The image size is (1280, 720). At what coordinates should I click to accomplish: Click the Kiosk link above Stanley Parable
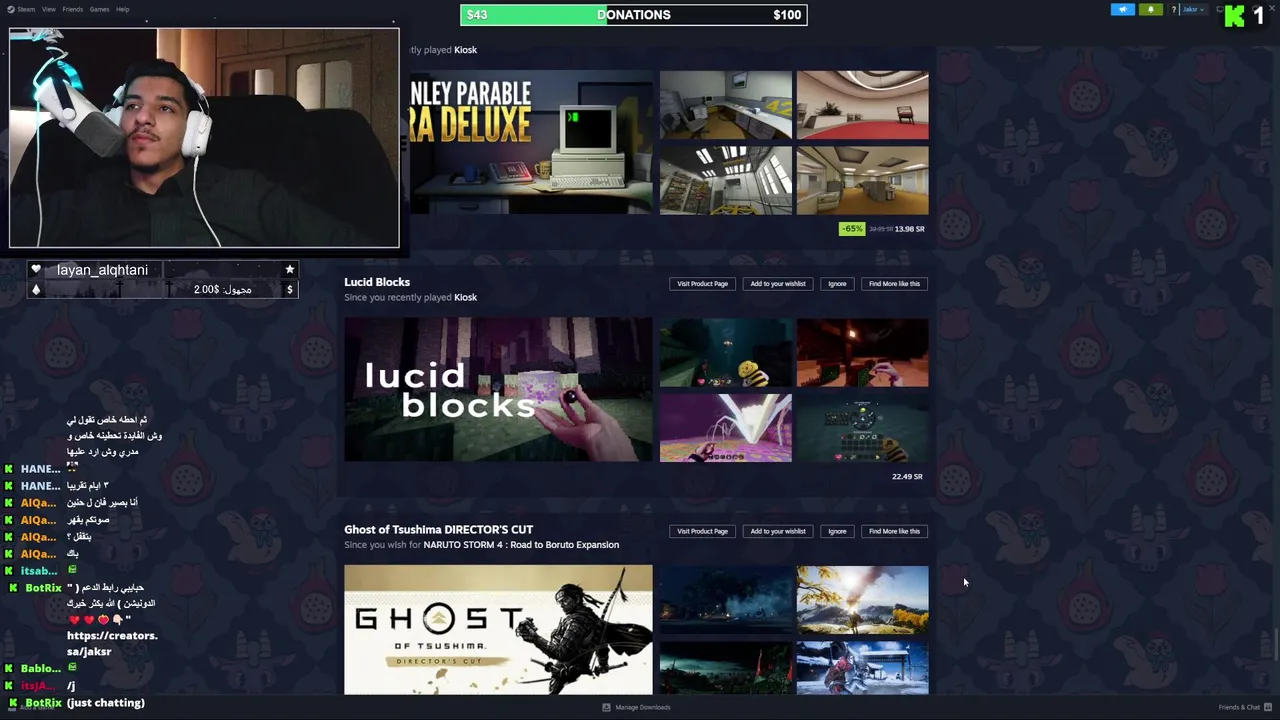pyautogui.click(x=465, y=50)
